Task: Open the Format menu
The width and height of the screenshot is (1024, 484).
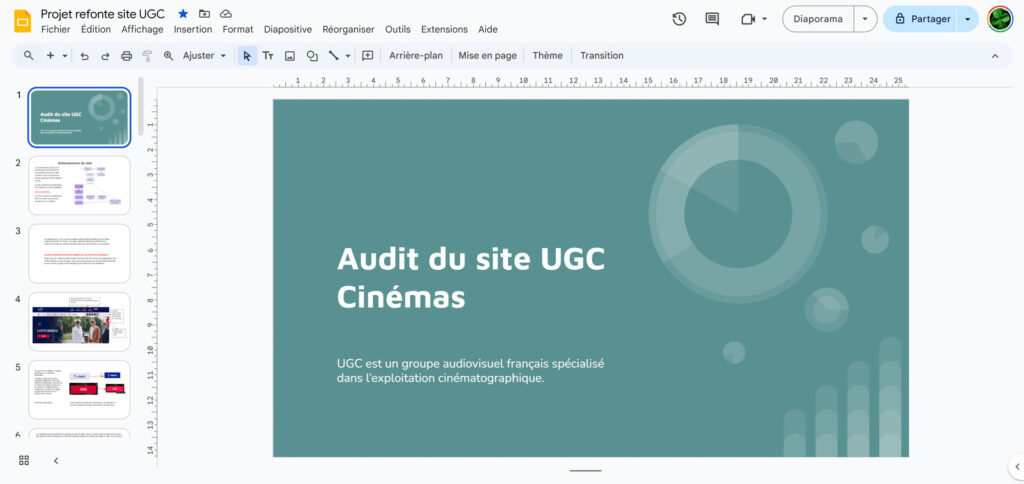Action: click(x=238, y=29)
